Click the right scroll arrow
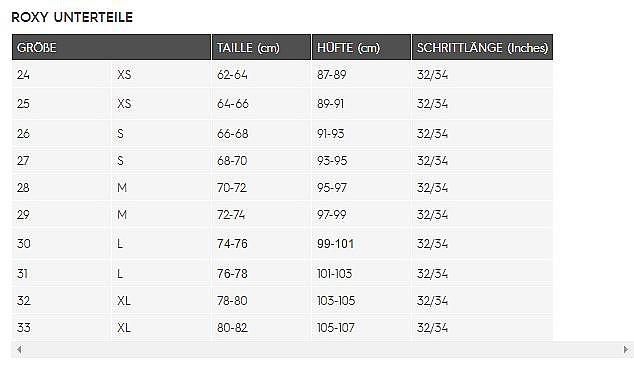 626,349
